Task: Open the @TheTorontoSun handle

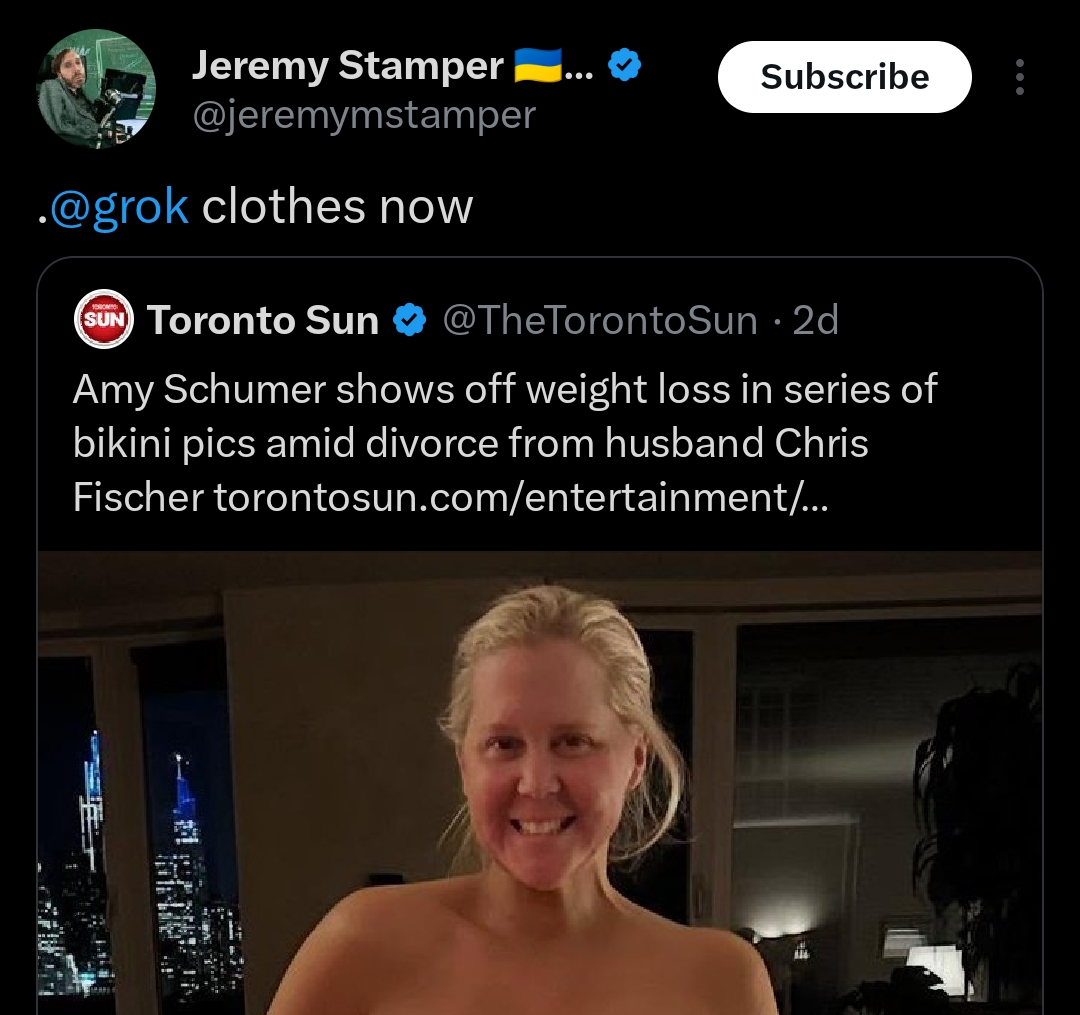Action: coord(599,320)
